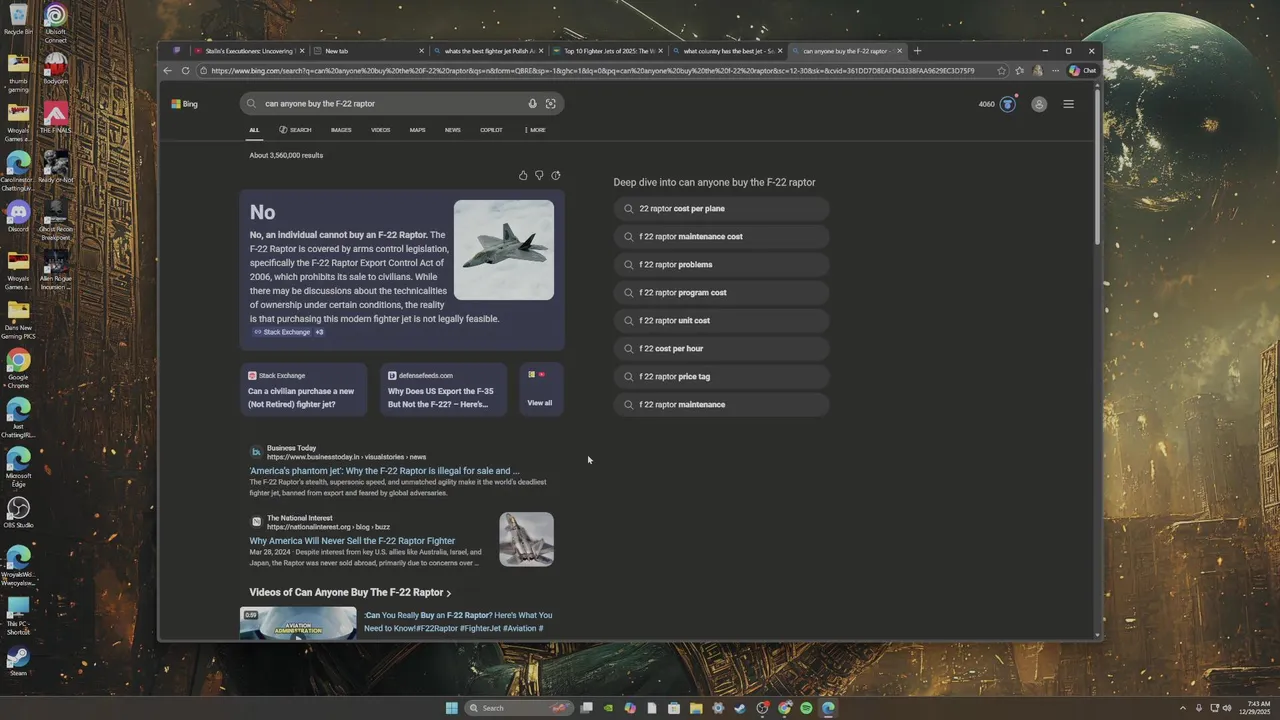1280x720 pixels.
Task: Select 'f 22 raptor price tag' suggestion
Action: tap(721, 377)
